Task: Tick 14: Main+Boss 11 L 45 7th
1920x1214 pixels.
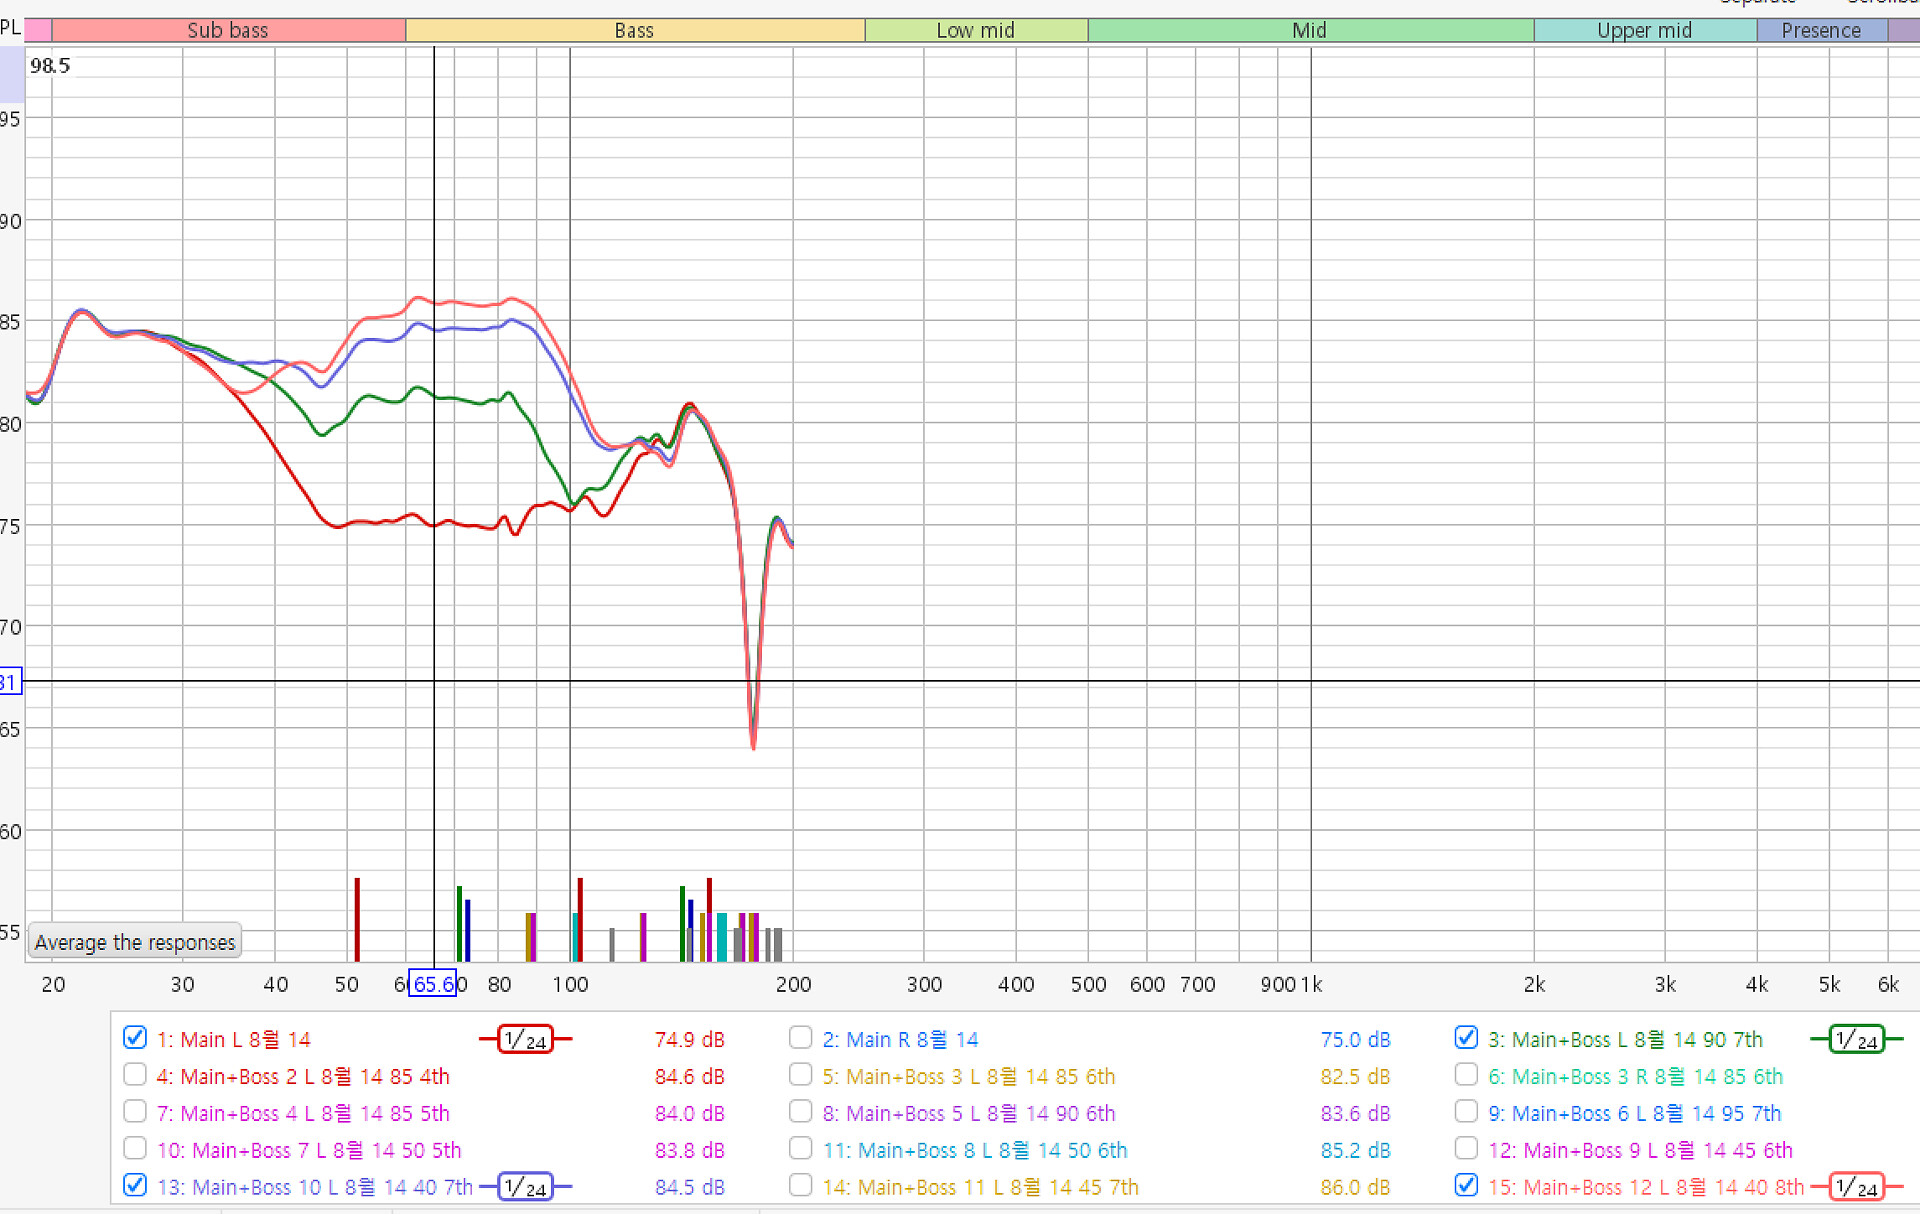Action: coord(800,1186)
